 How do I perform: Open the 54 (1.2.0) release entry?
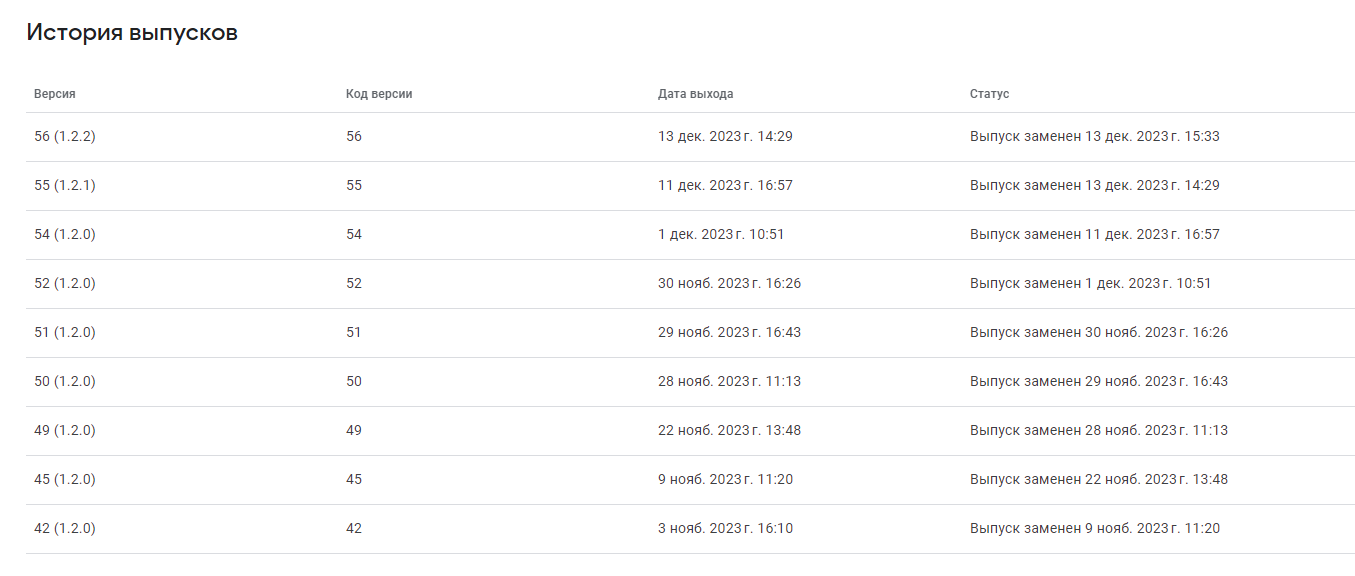[x=690, y=235]
